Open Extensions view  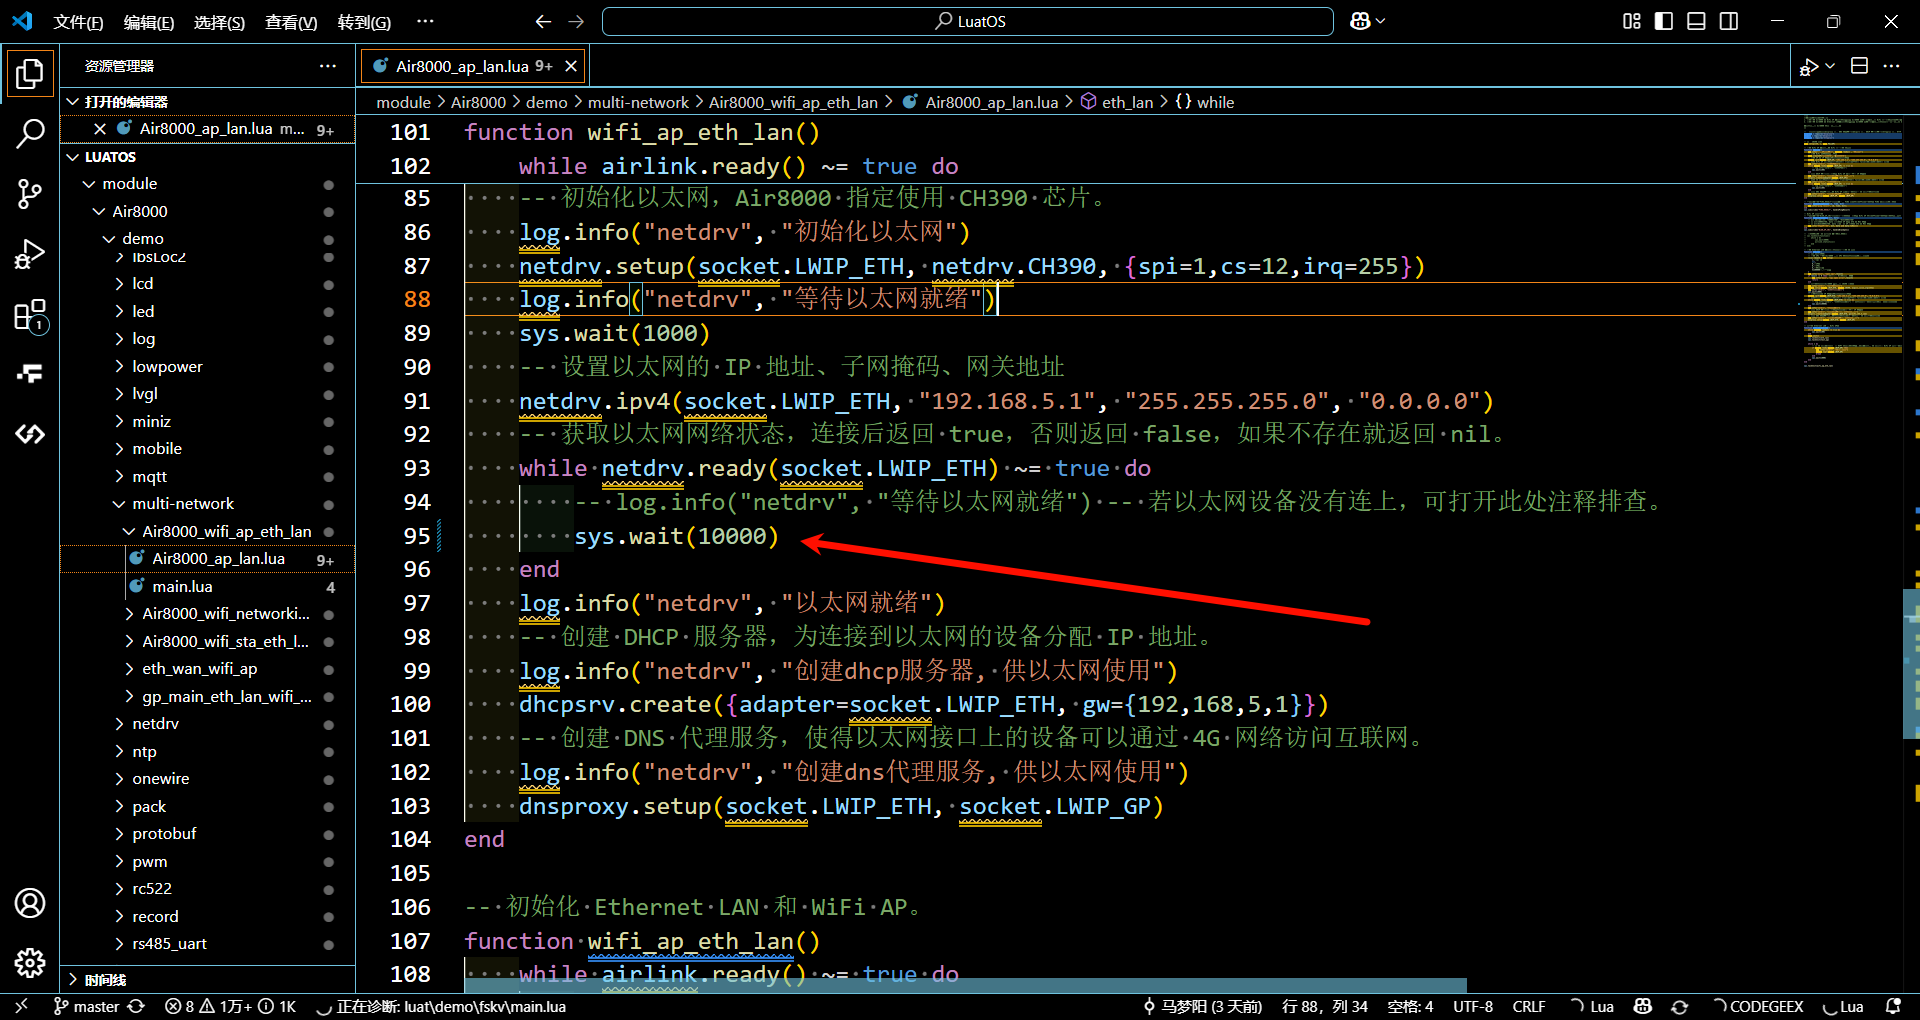(x=30, y=315)
